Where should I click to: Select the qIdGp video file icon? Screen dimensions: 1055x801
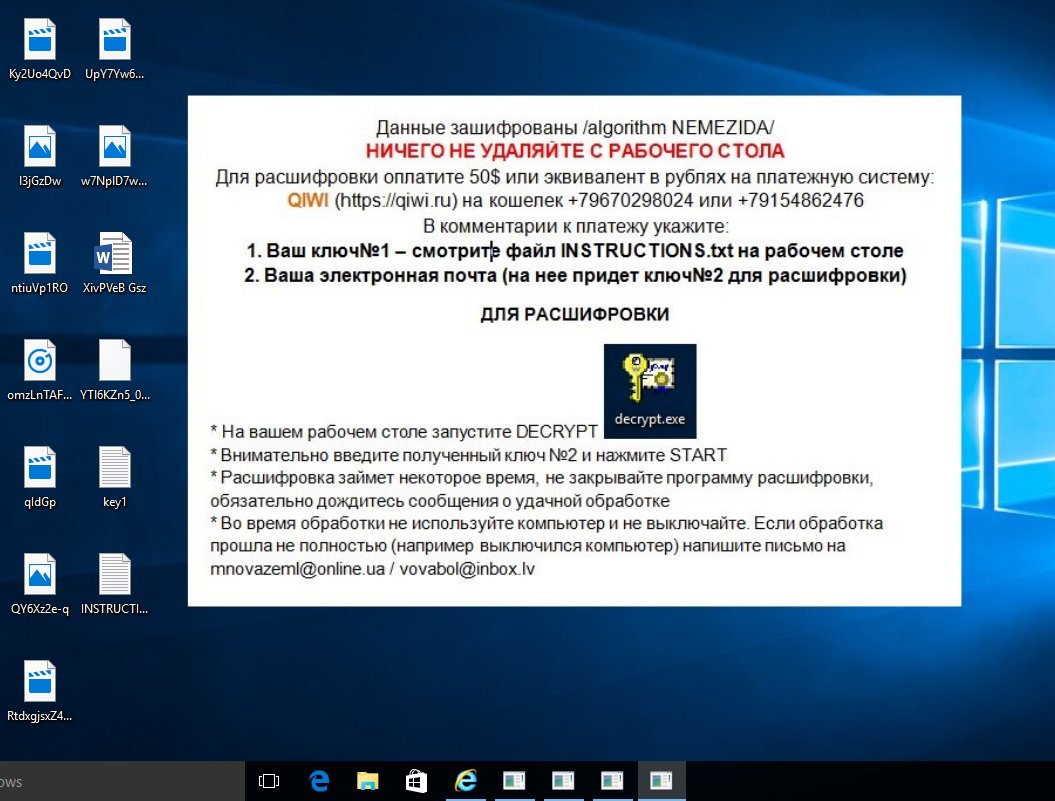coord(40,467)
